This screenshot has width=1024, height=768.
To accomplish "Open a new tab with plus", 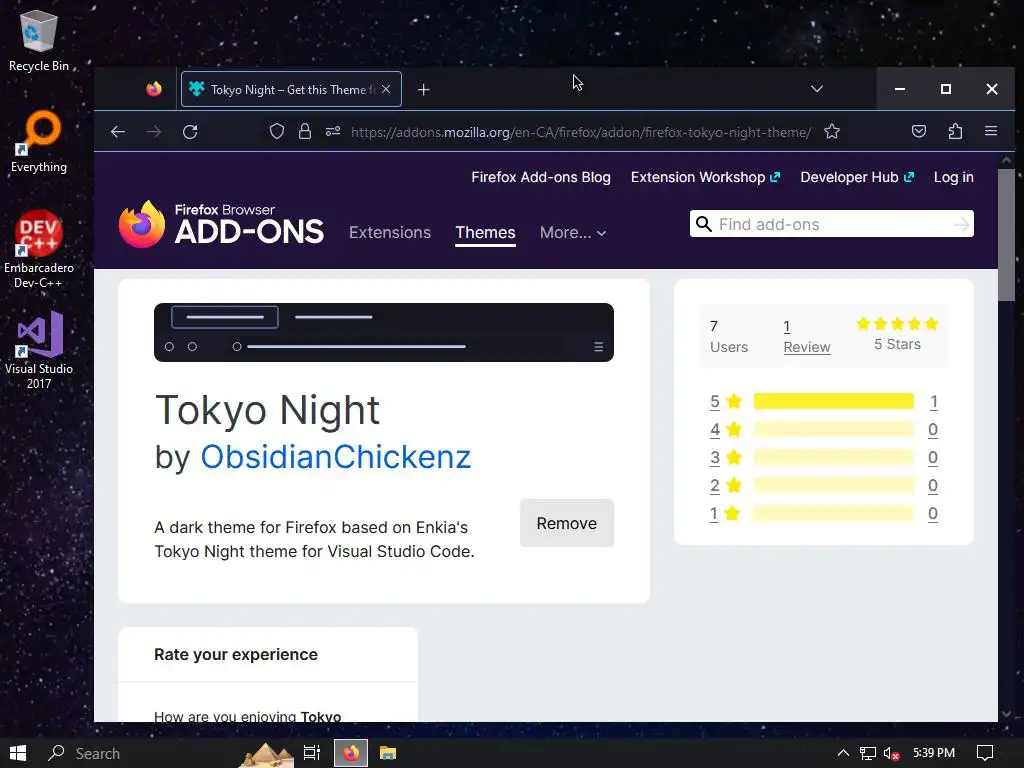I will click(x=424, y=89).
